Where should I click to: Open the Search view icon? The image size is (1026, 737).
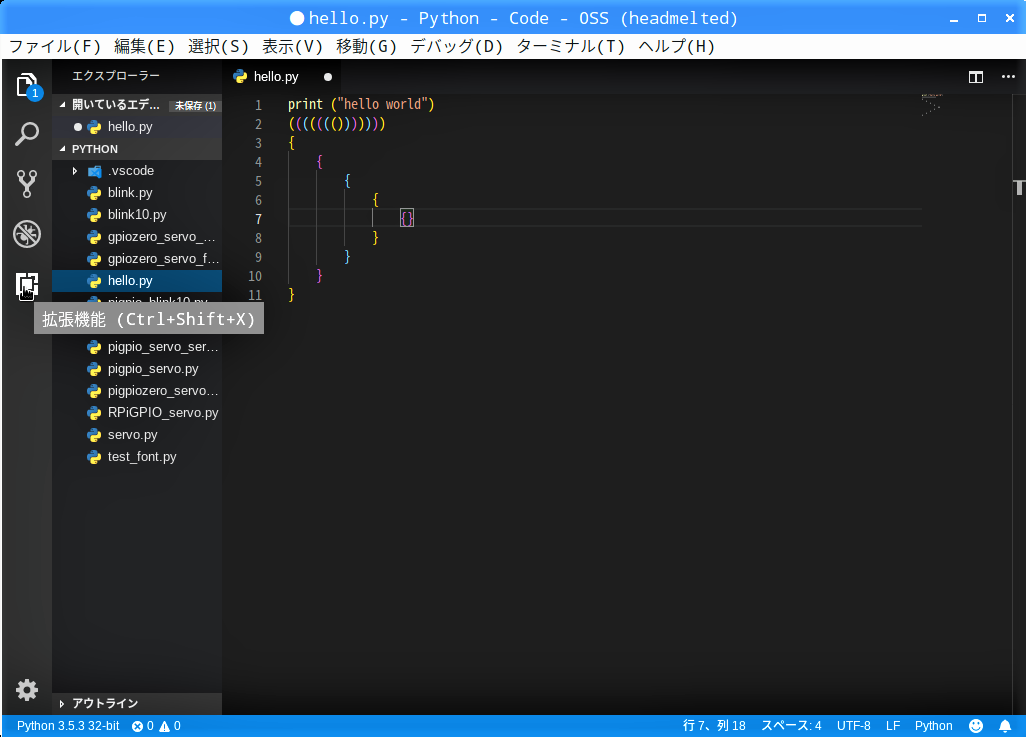[27, 134]
